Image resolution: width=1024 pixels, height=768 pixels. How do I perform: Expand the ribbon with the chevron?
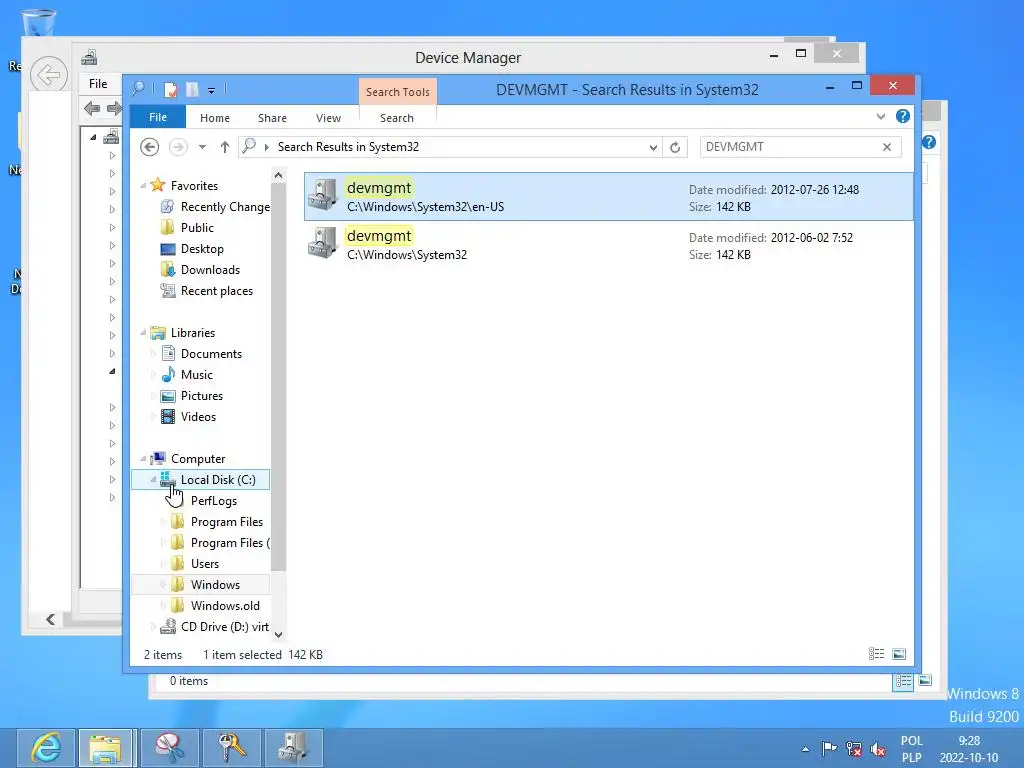(x=881, y=116)
